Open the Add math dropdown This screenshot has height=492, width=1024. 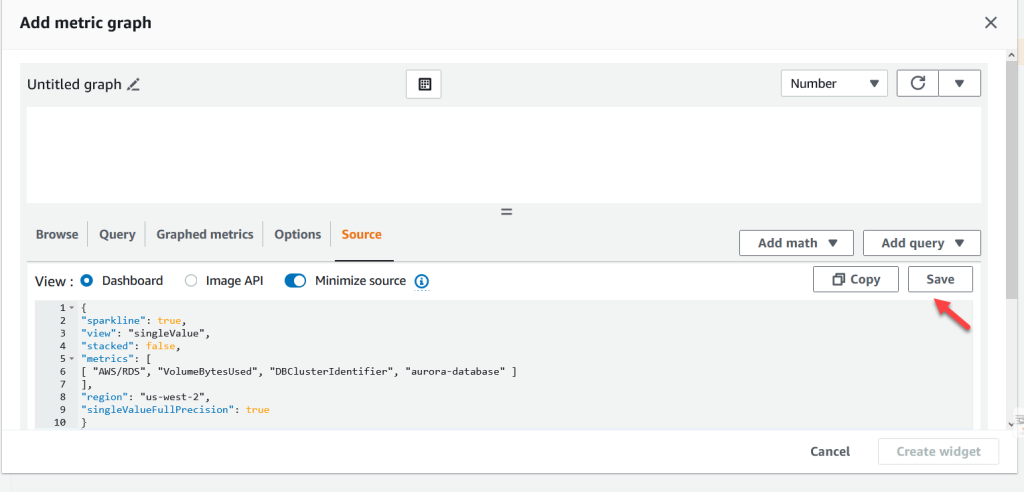click(x=796, y=243)
